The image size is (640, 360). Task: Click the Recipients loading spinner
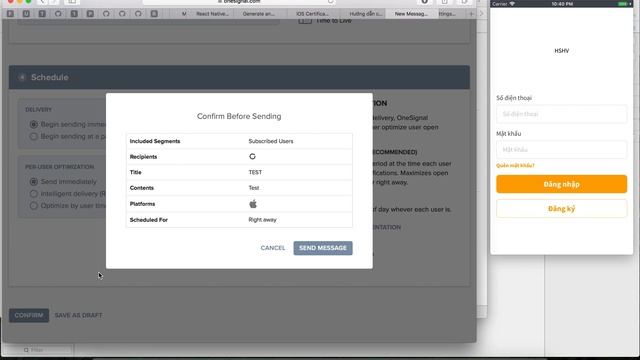point(252,156)
